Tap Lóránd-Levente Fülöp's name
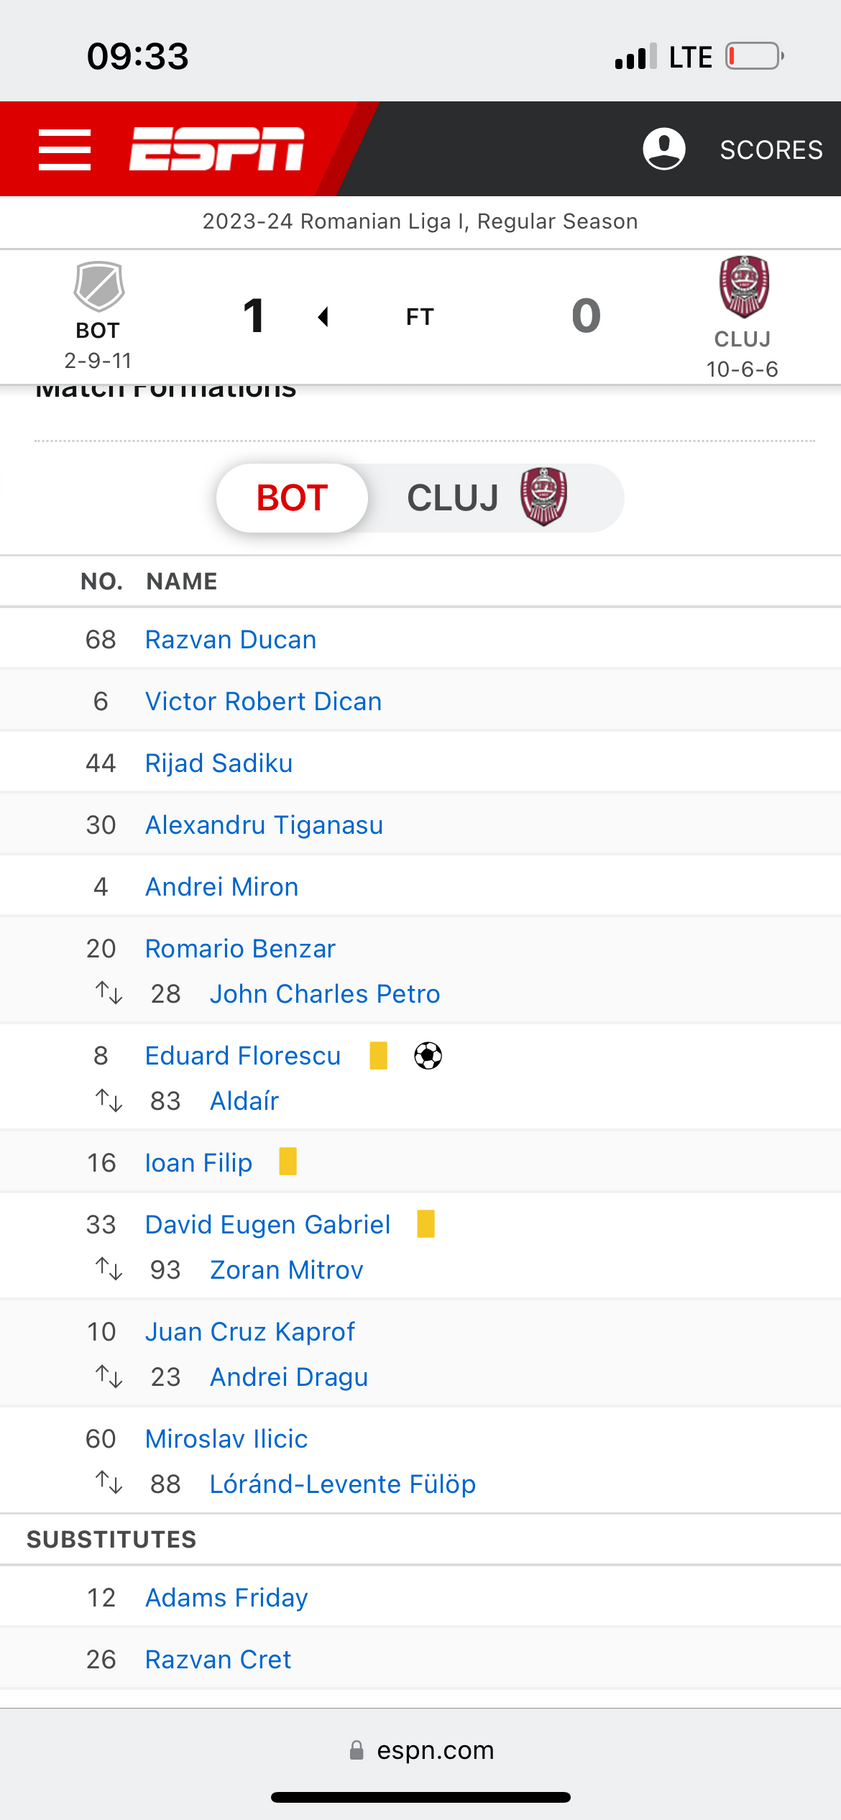The height and width of the screenshot is (1820, 841). [342, 1484]
